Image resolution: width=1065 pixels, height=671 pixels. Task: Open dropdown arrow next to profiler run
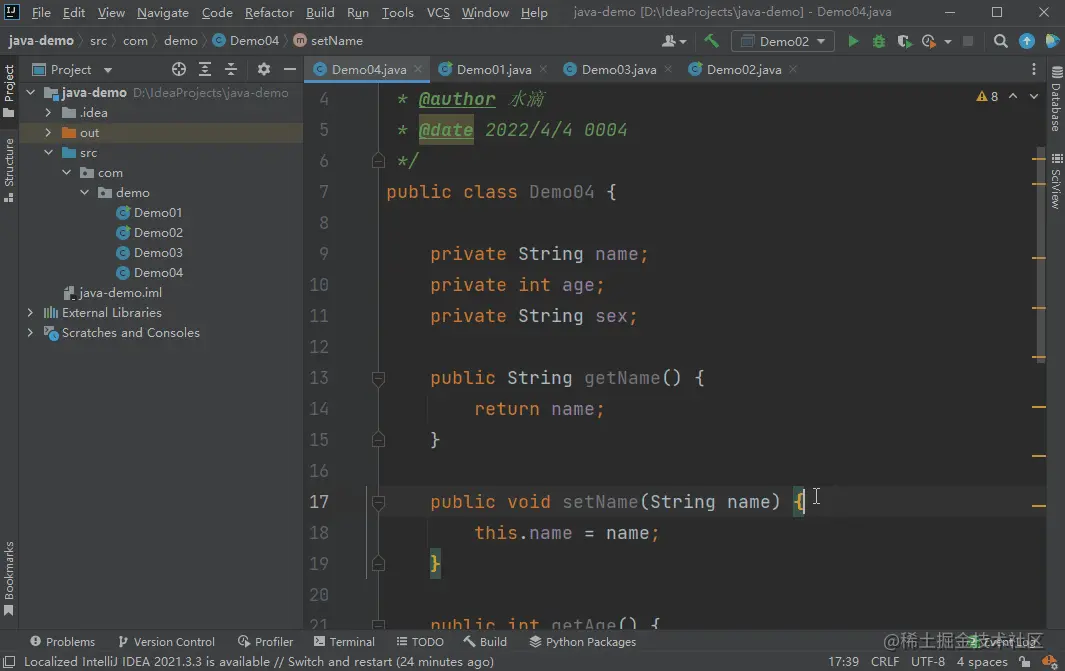coord(947,42)
